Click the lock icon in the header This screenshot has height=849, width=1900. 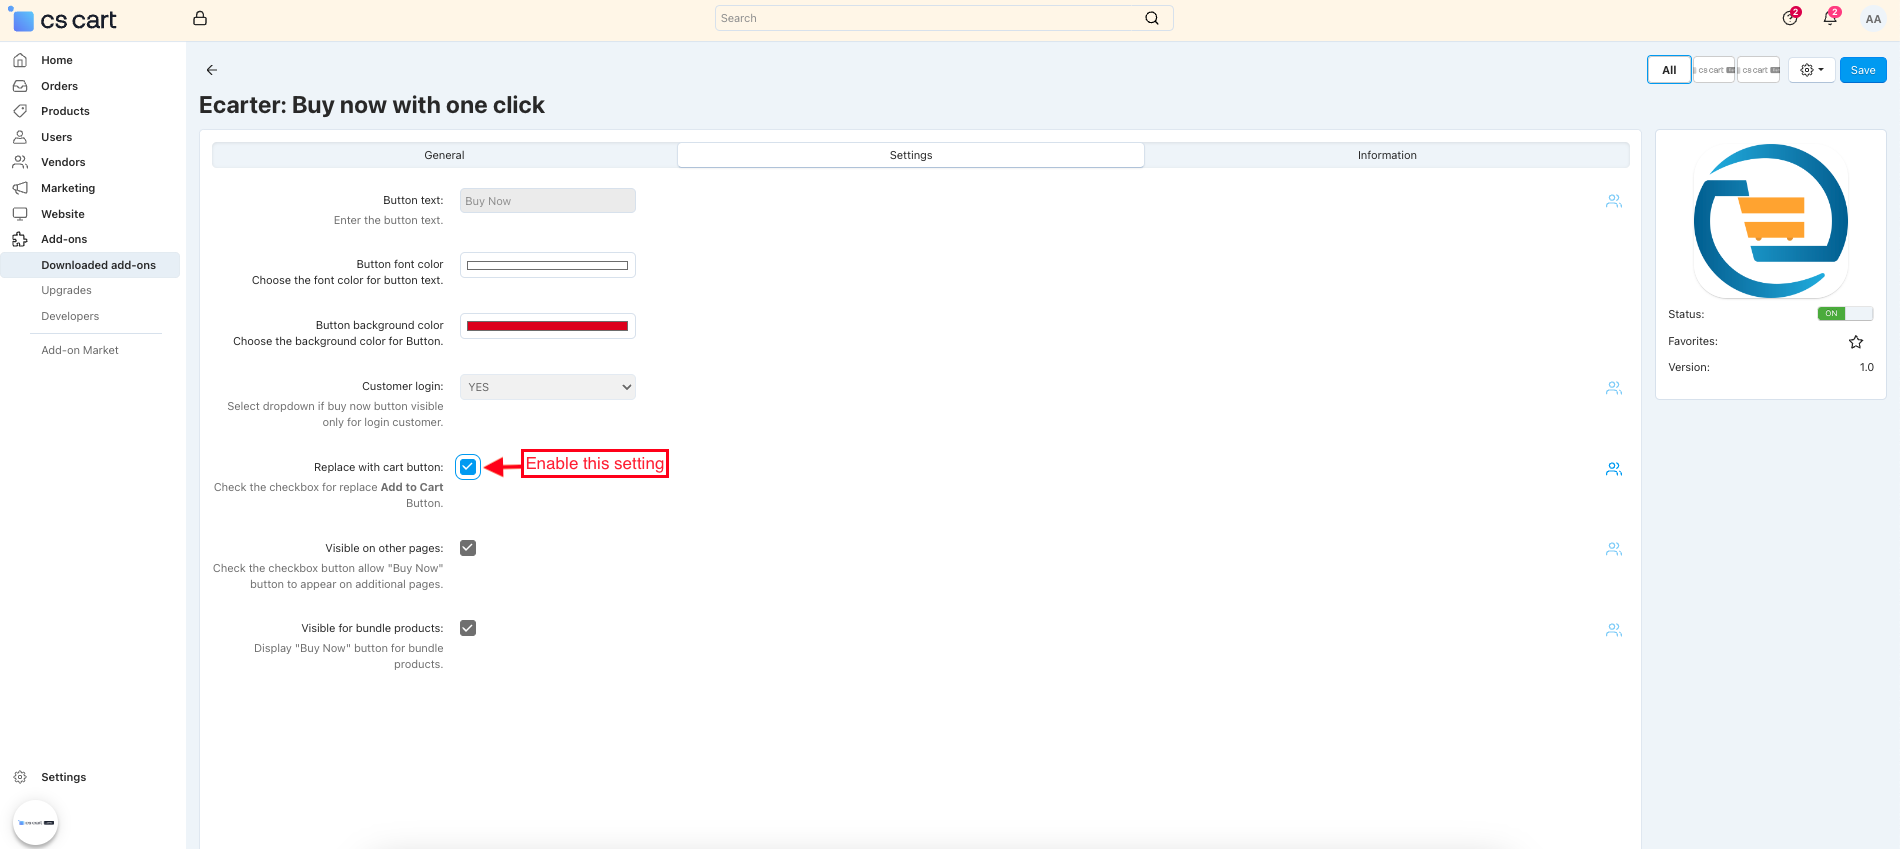coord(200,18)
